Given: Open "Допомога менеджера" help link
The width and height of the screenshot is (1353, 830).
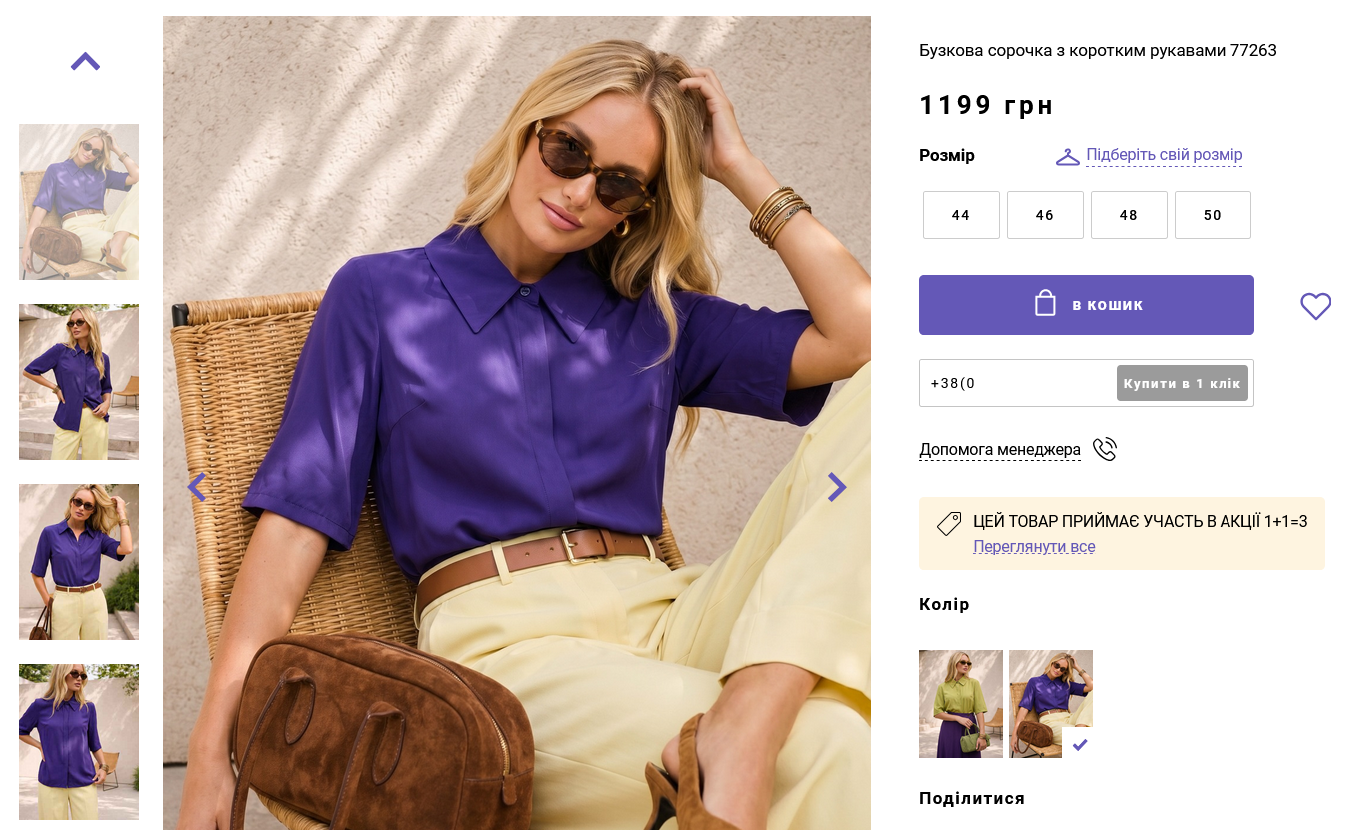Looking at the screenshot, I should tap(1000, 450).
